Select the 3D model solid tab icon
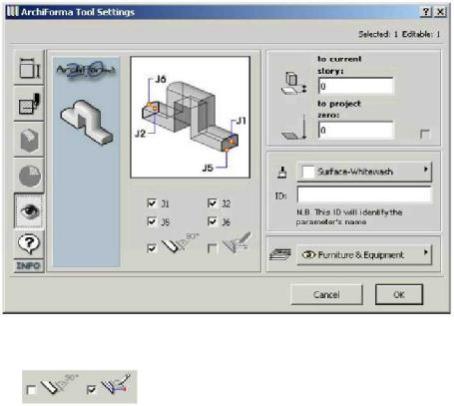454x406 pixels. click(x=29, y=139)
